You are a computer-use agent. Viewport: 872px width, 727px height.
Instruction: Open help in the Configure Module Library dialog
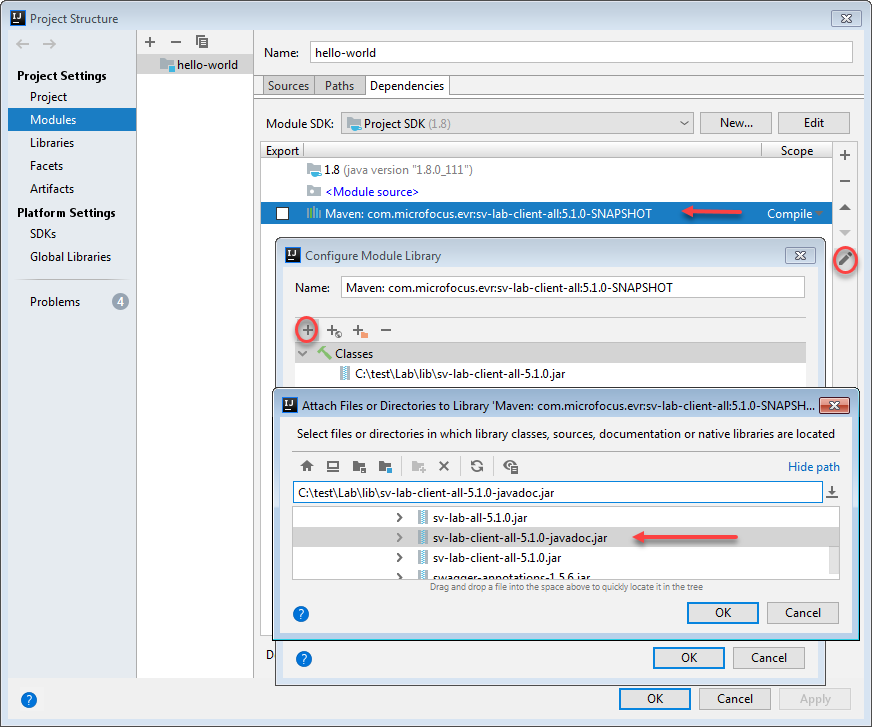click(304, 659)
